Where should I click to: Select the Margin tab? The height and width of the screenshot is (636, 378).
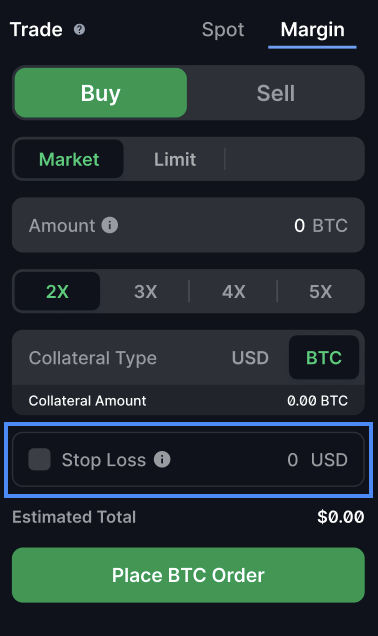pos(312,30)
